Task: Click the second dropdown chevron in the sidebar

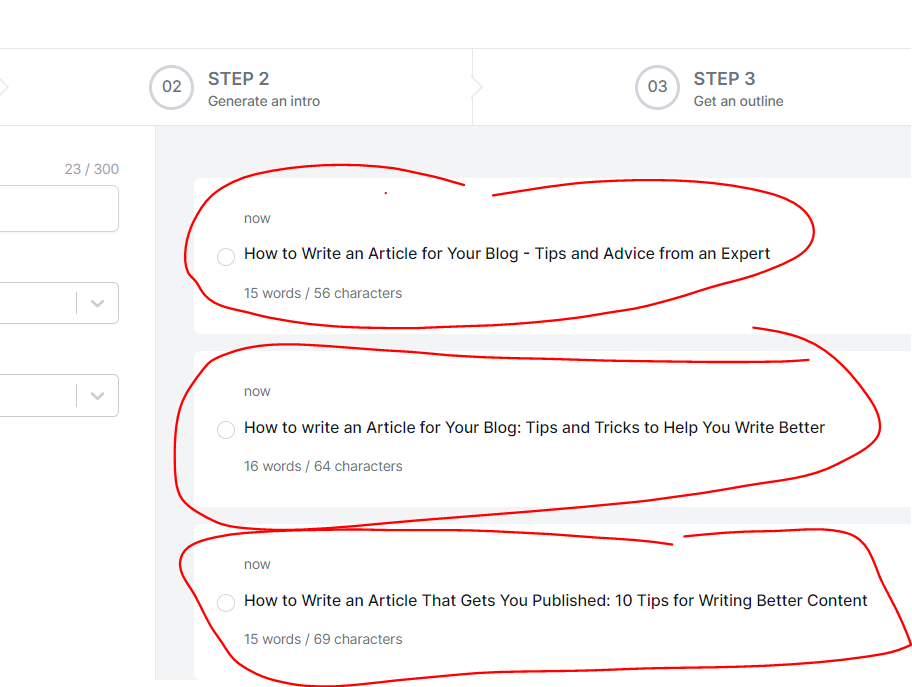Action: point(98,395)
